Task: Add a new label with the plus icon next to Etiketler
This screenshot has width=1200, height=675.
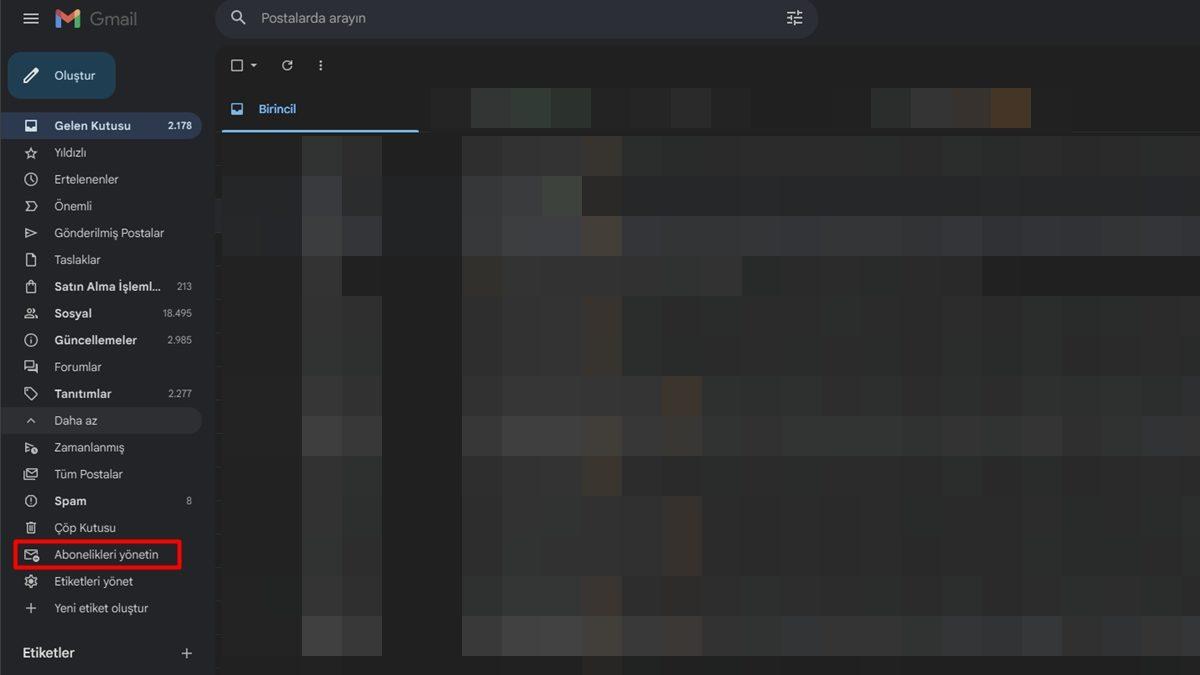Action: point(186,653)
